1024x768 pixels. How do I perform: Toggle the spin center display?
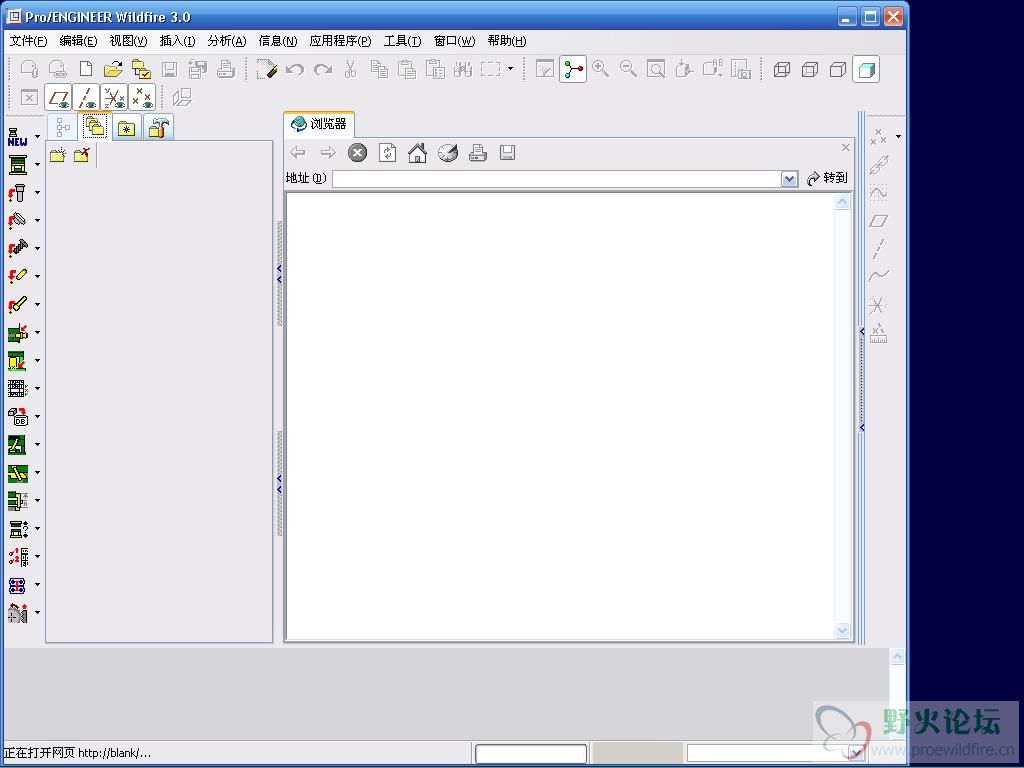click(573, 69)
